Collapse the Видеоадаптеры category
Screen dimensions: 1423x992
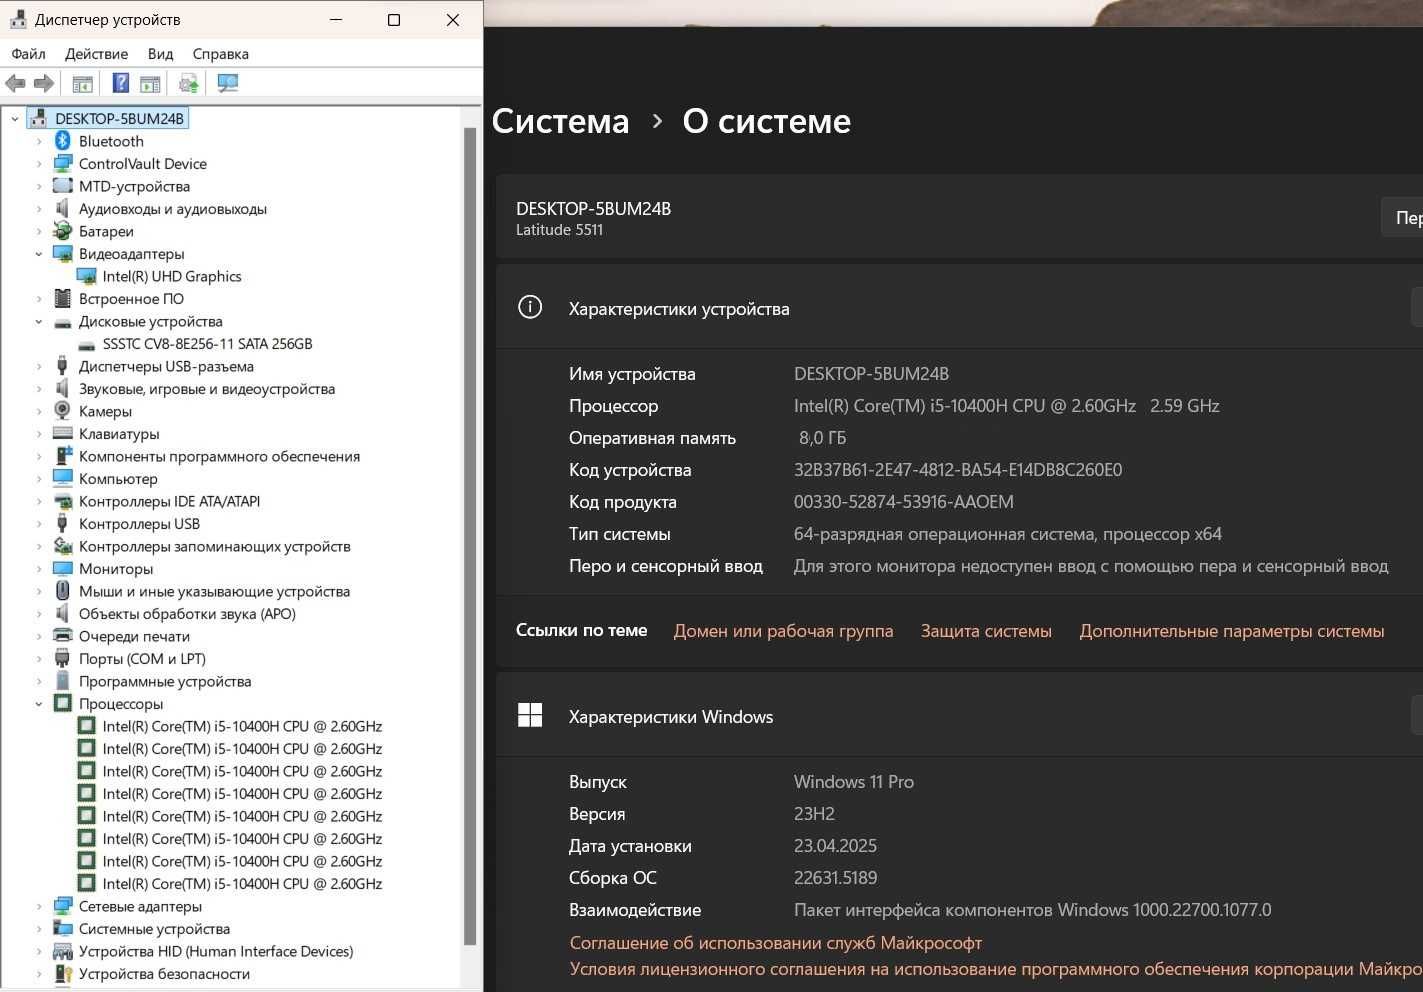pos(39,254)
